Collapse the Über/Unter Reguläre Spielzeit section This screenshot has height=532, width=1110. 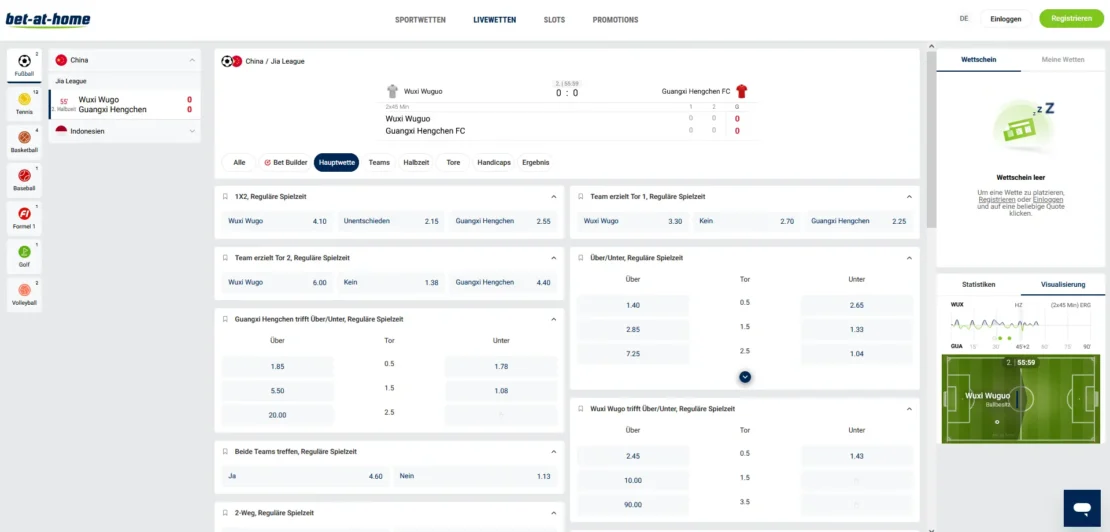tap(909, 258)
